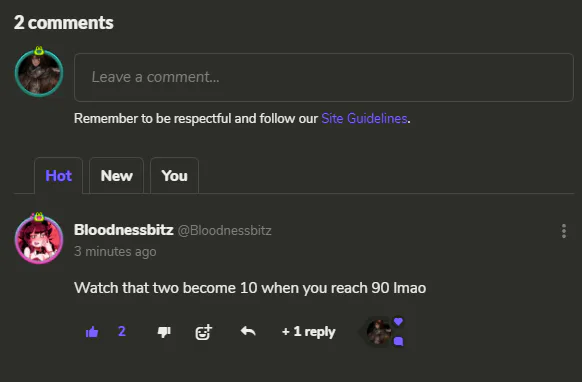The height and width of the screenshot is (382, 582).
Task: Switch to the New comments tab
Action: pos(116,176)
